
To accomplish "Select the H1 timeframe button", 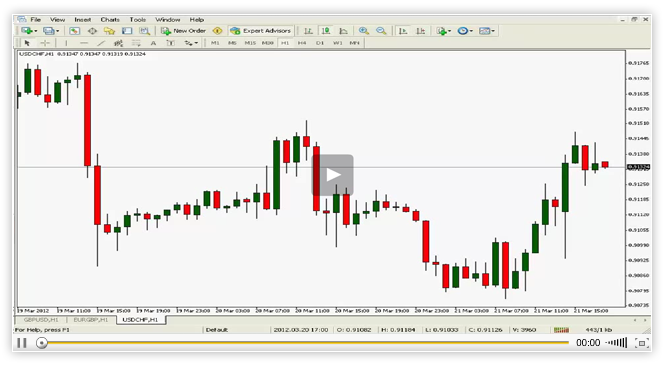I will pos(285,43).
